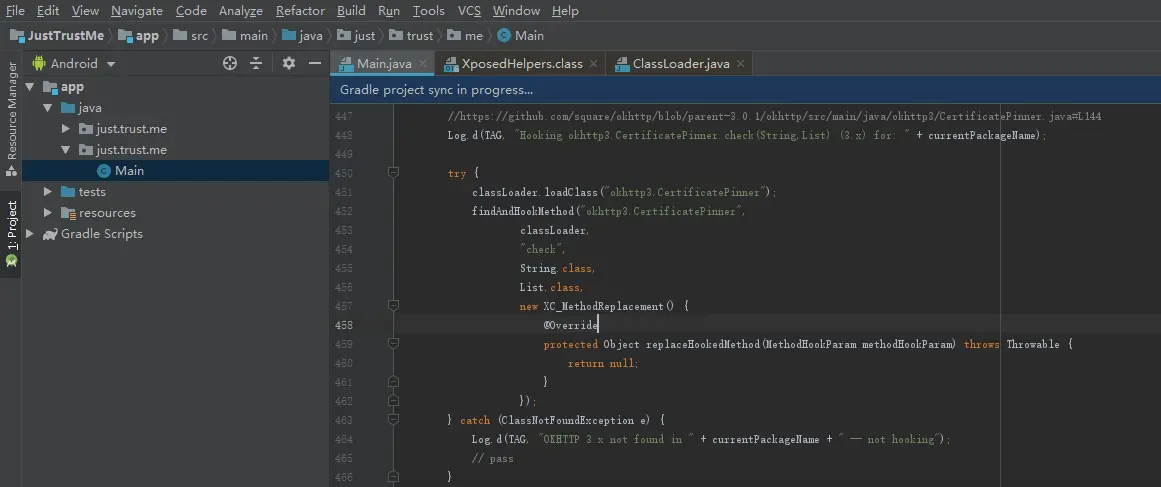Click the Gradle Scripts elephant icon
The image size is (1161, 487).
[x=50, y=234]
